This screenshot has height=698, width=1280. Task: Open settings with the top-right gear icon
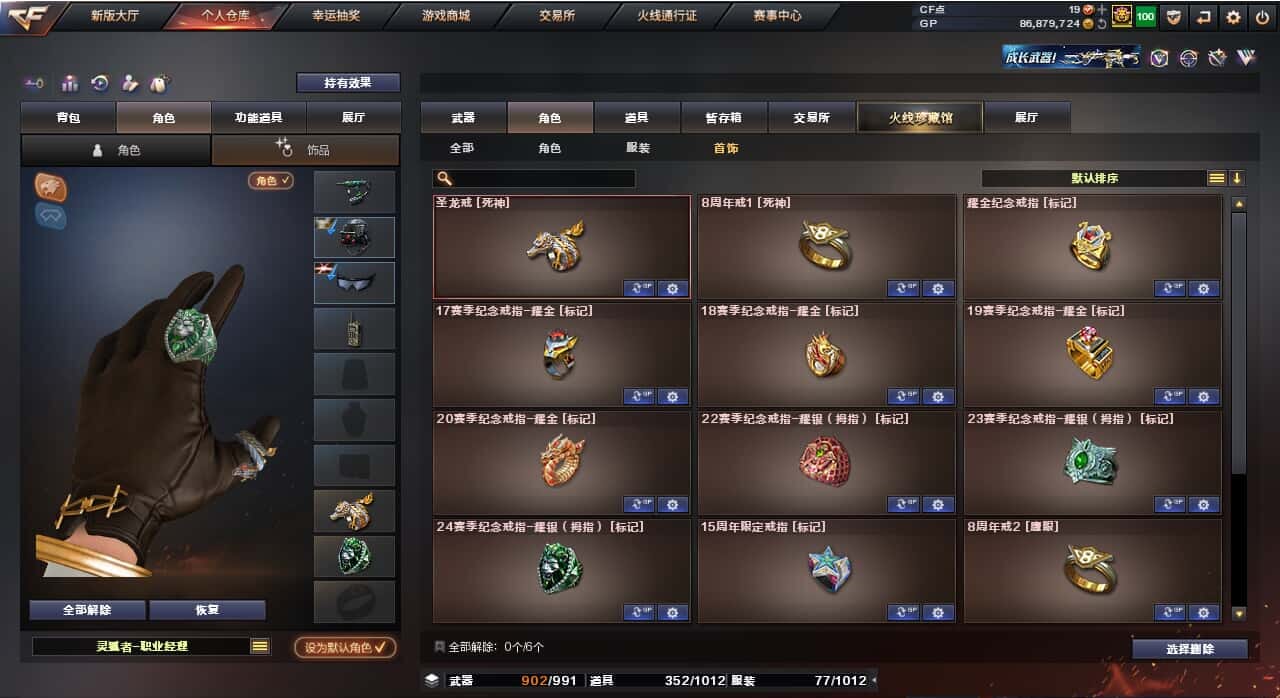coord(1233,16)
